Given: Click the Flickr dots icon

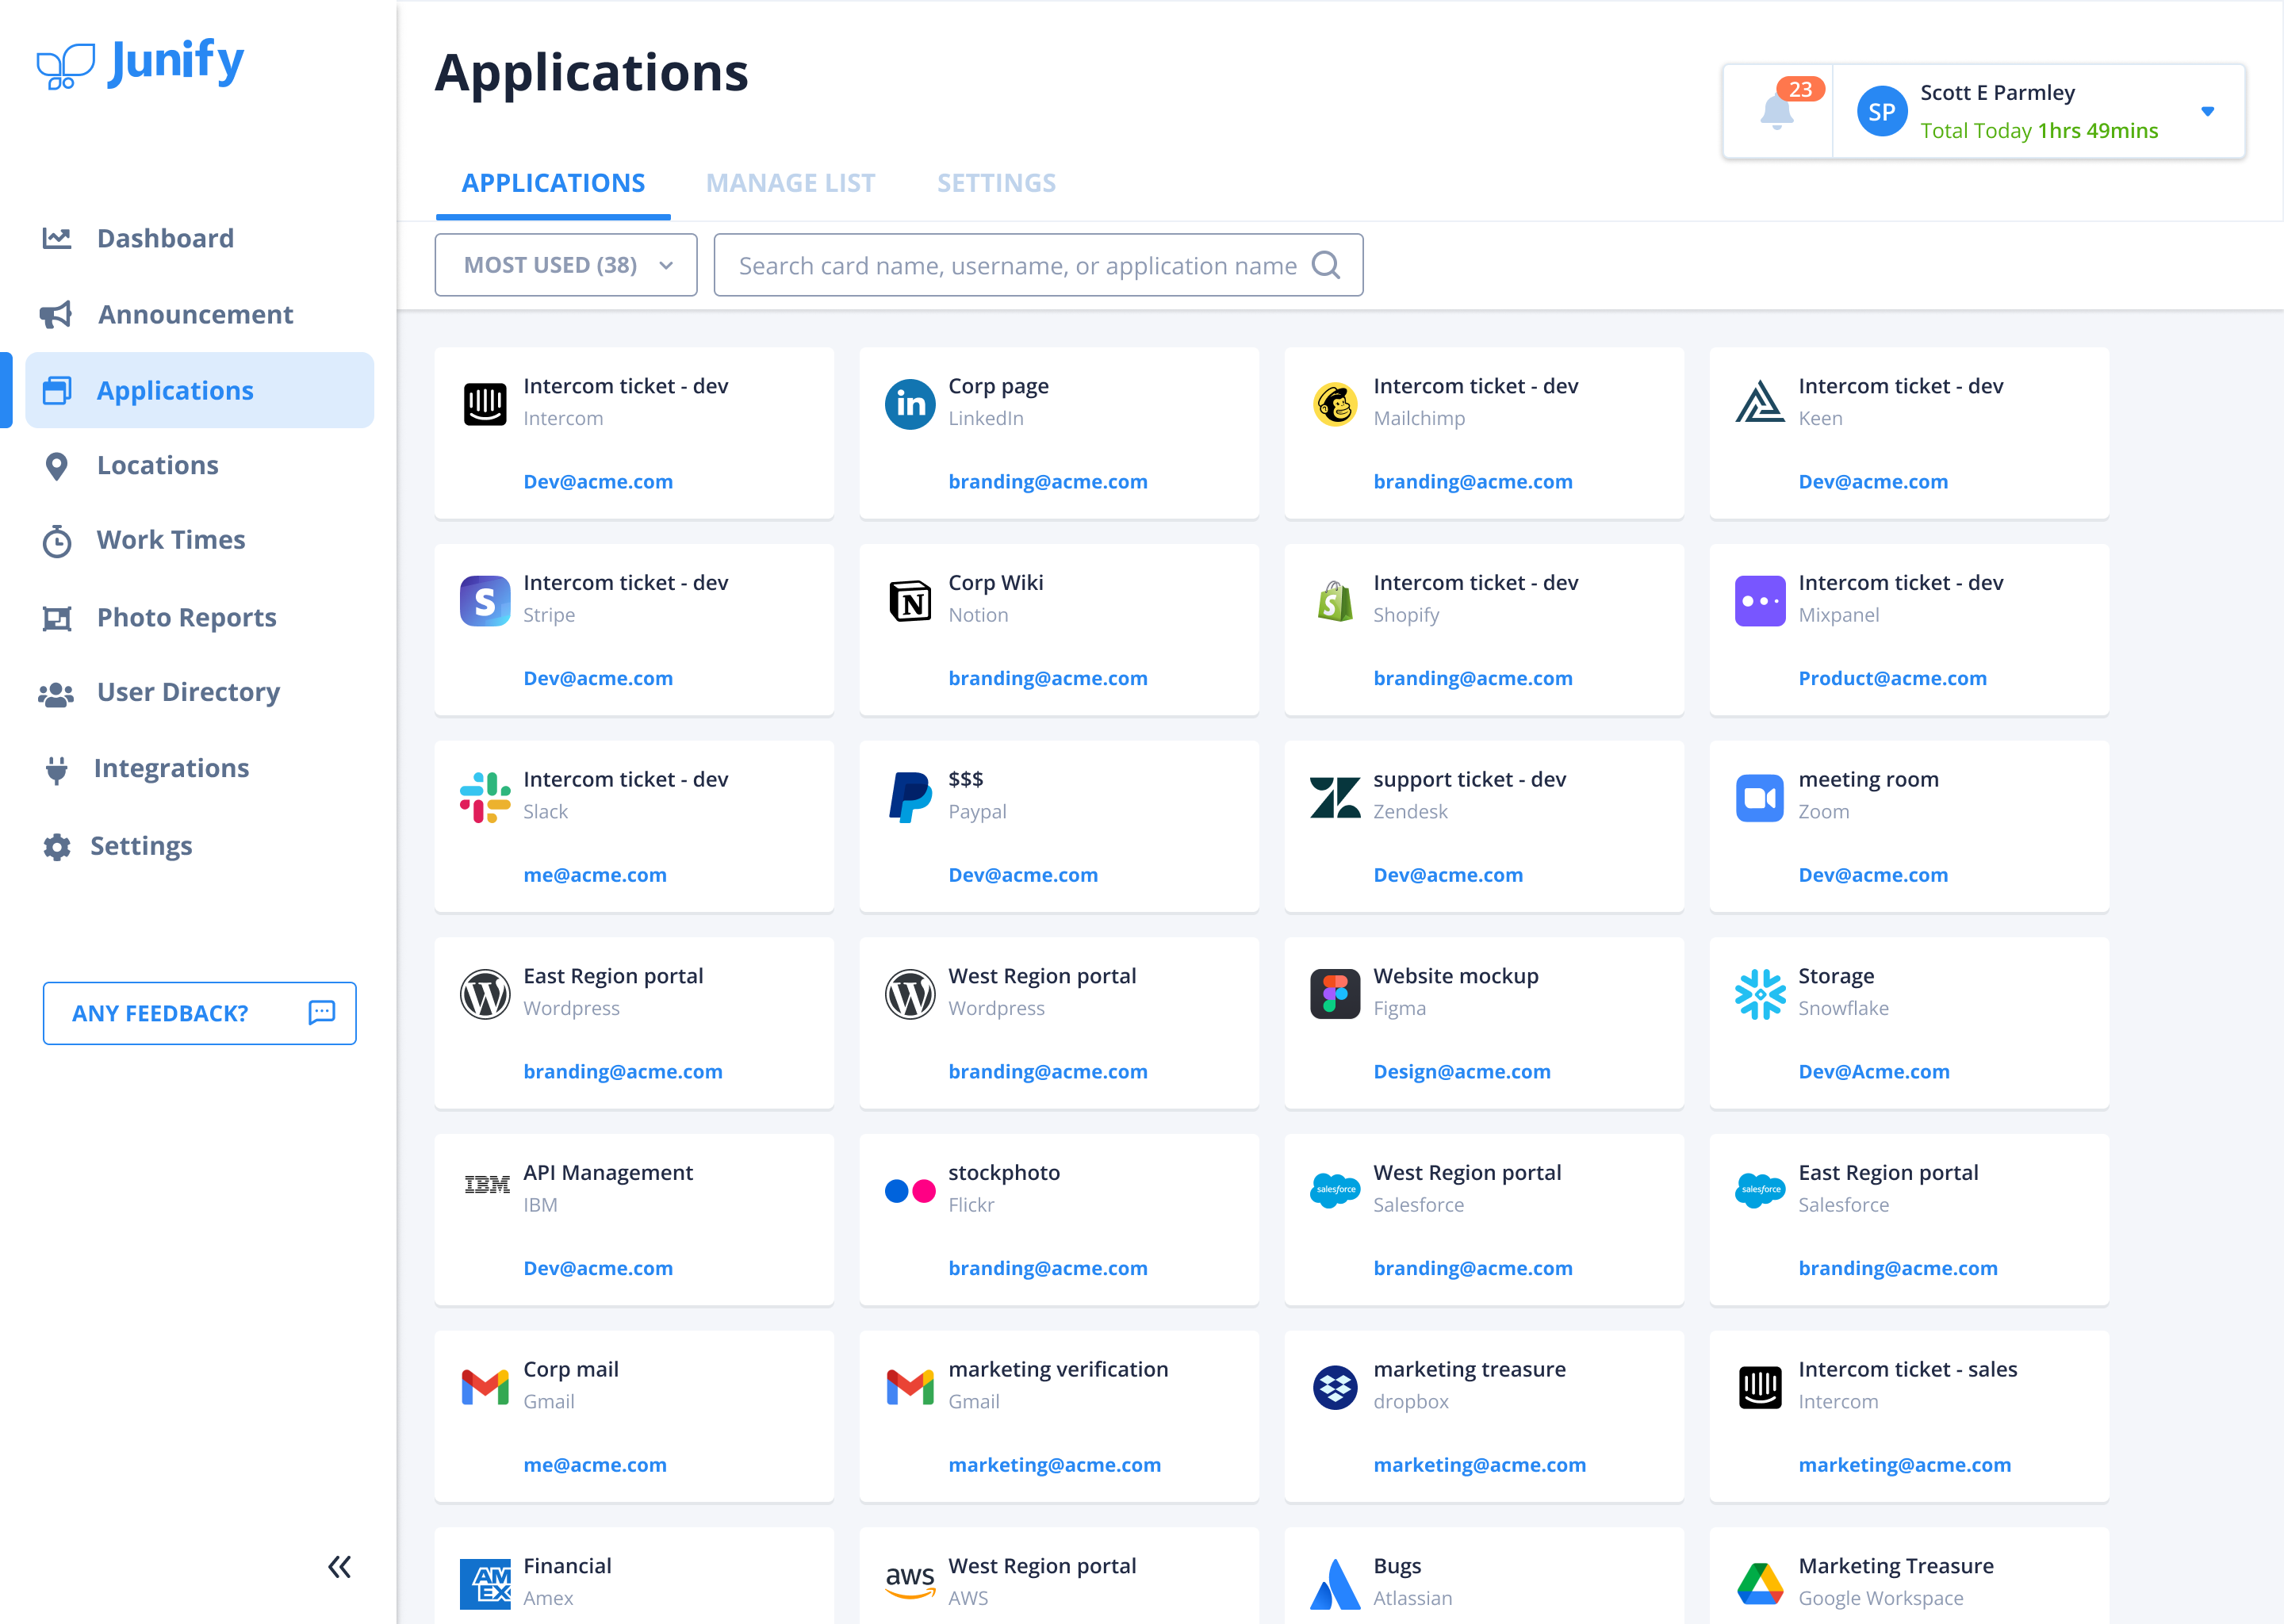Looking at the screenshot, I should 910,1191.
